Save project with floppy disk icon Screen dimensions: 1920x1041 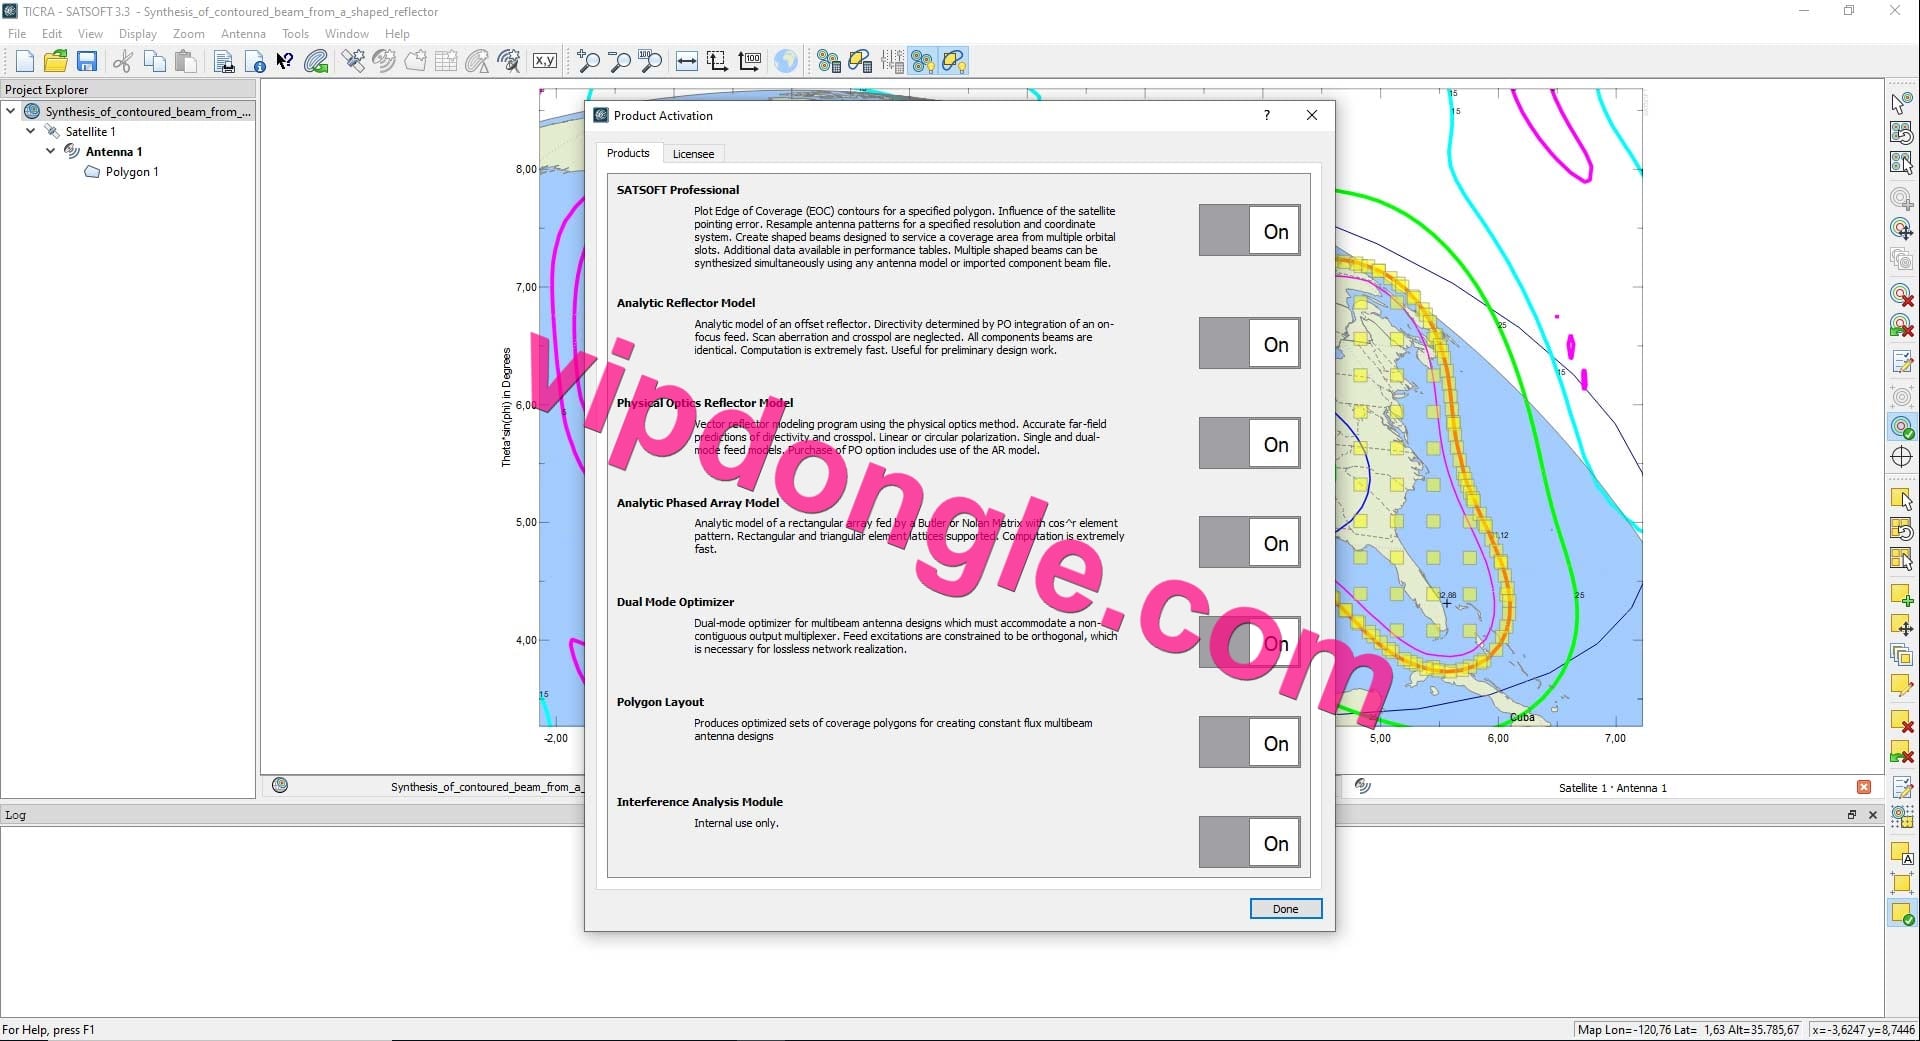pos(87,62)
